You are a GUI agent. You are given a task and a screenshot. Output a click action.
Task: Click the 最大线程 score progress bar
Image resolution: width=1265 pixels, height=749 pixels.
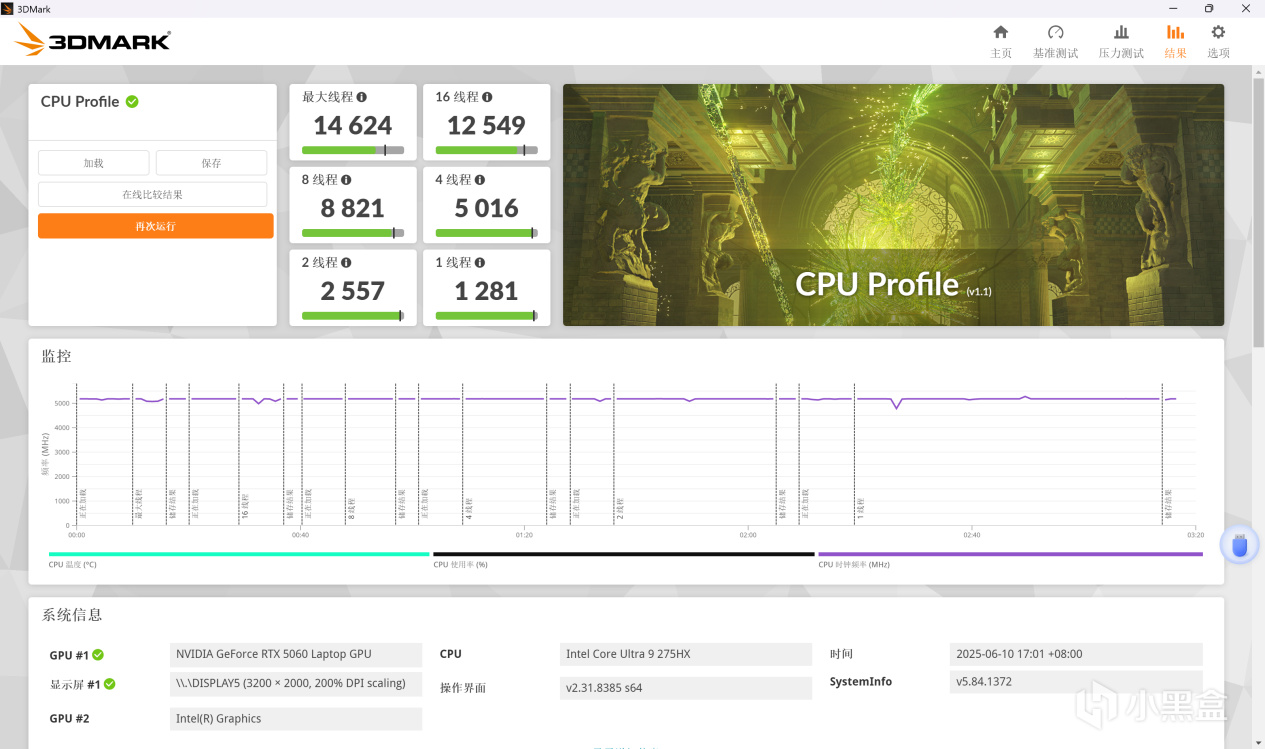353,150
